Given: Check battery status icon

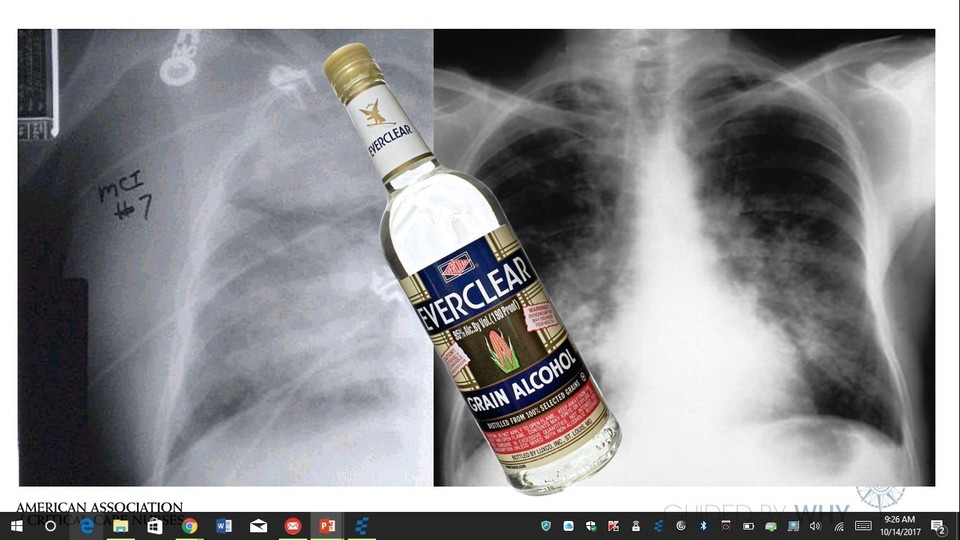Looking at the screenshot, I should point(748,526).
